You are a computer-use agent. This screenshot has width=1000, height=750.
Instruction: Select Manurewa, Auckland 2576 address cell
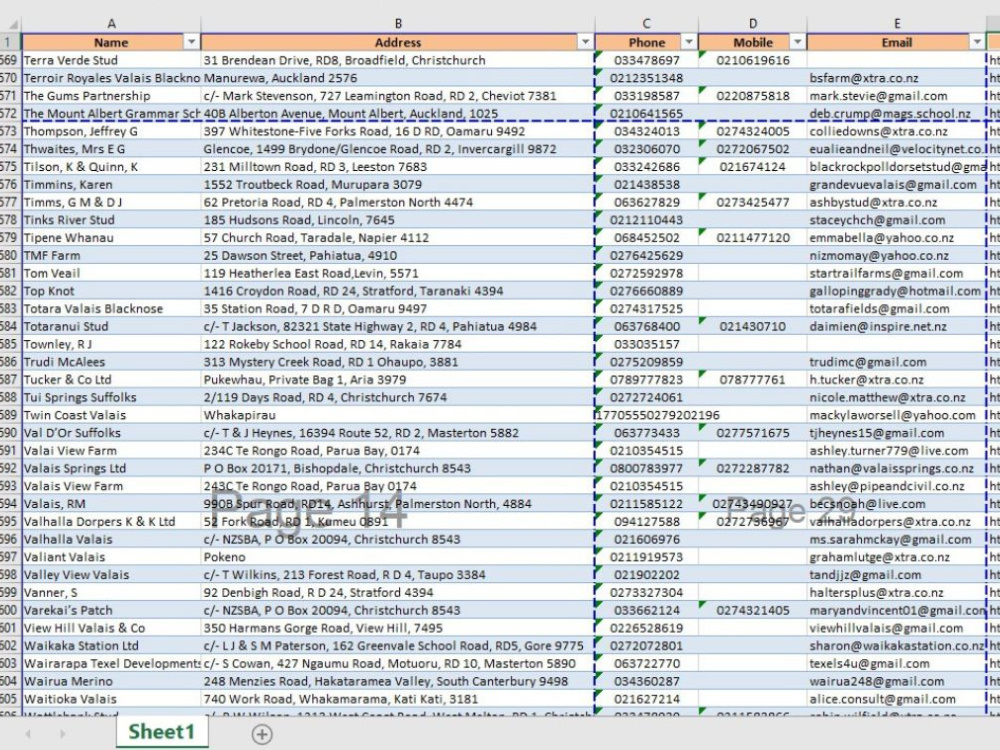tap(397, 78)
